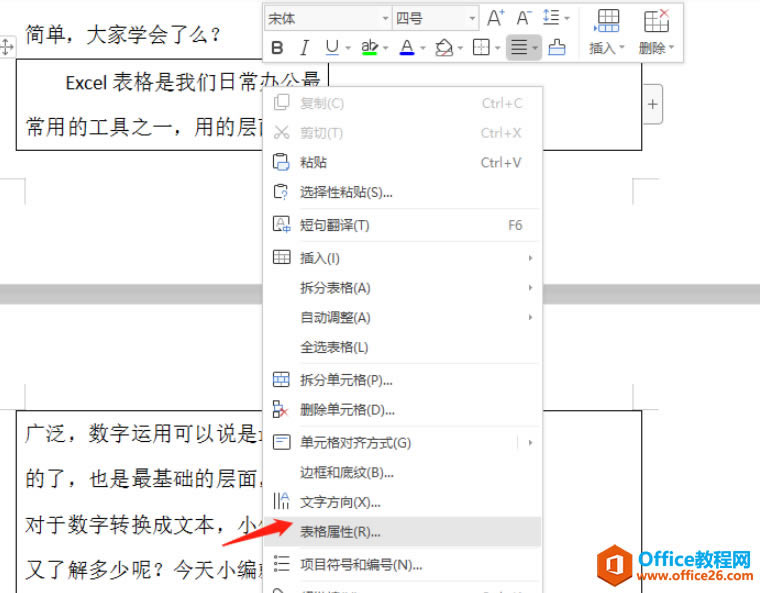The image size is (760, 593).
Task: Click the 插入 table insert icon
Action: (x=607, y=21)
